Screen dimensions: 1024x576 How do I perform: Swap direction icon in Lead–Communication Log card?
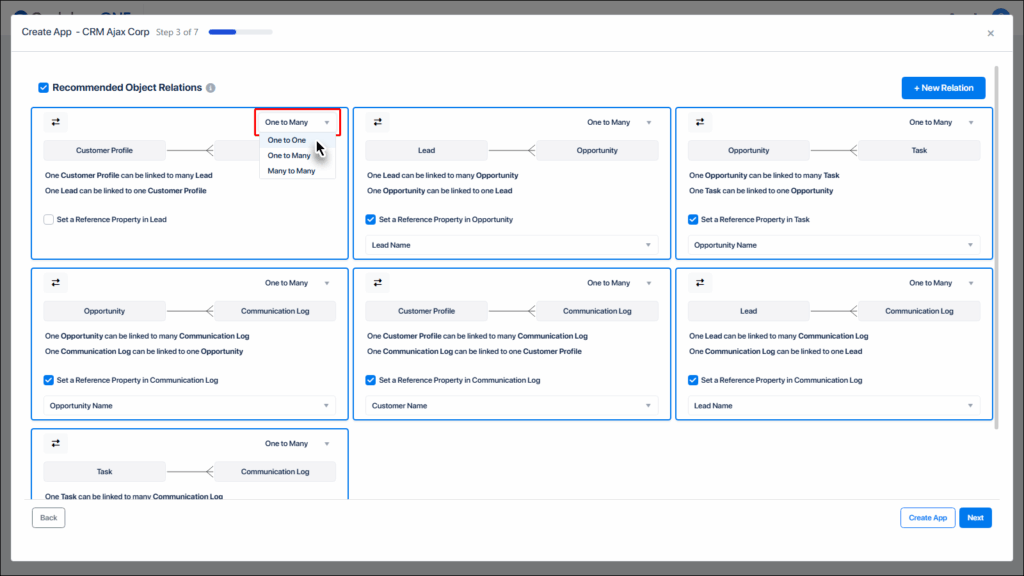(699, 283)
